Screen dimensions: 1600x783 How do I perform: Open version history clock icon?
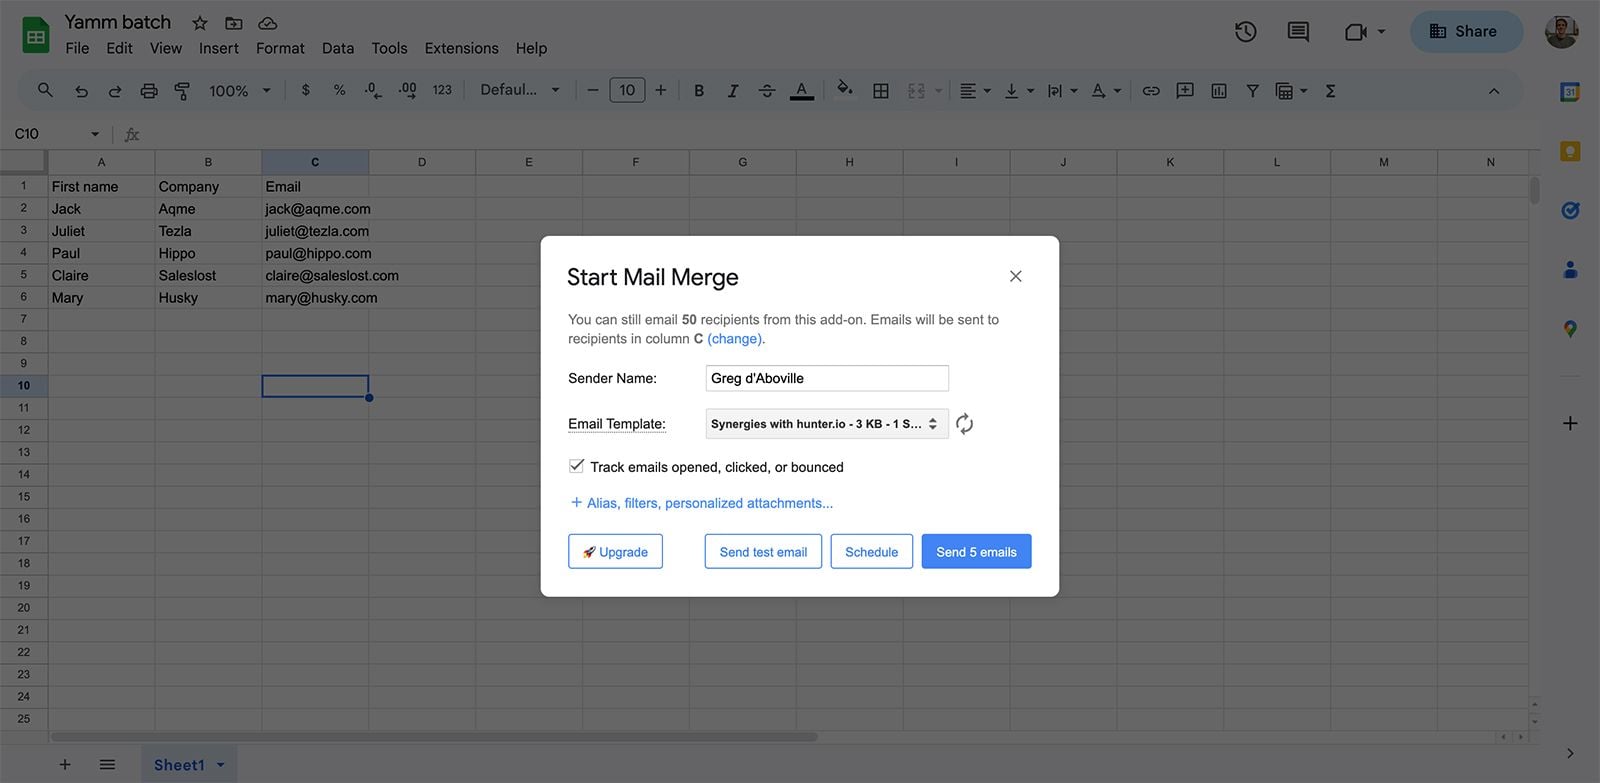pyautogui.click(x=1245, y=32)
